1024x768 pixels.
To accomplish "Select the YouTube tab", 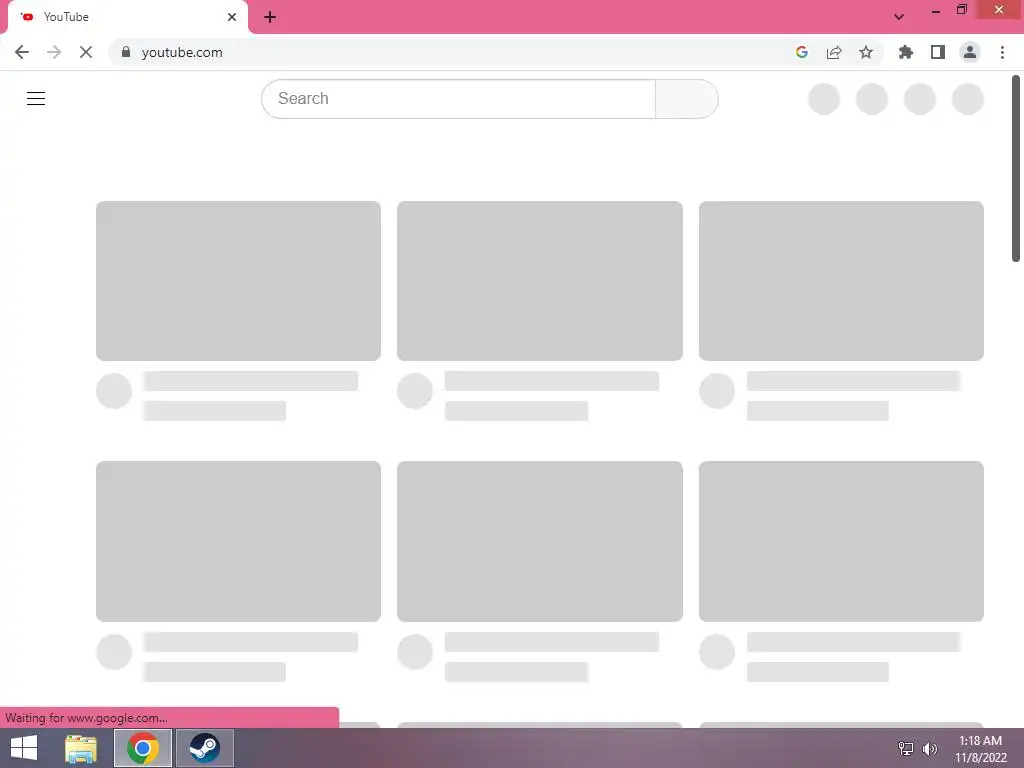I will (x=127, y=17).
